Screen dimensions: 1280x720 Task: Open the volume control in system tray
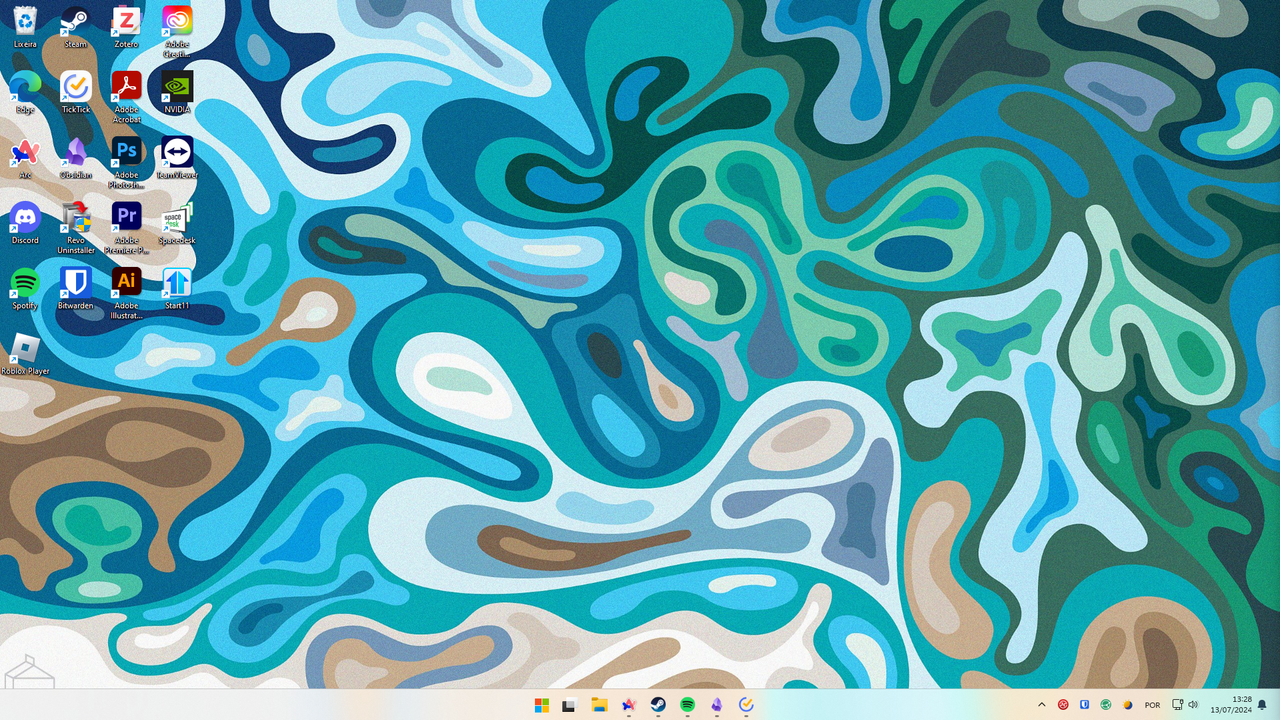click(1193, 705)
